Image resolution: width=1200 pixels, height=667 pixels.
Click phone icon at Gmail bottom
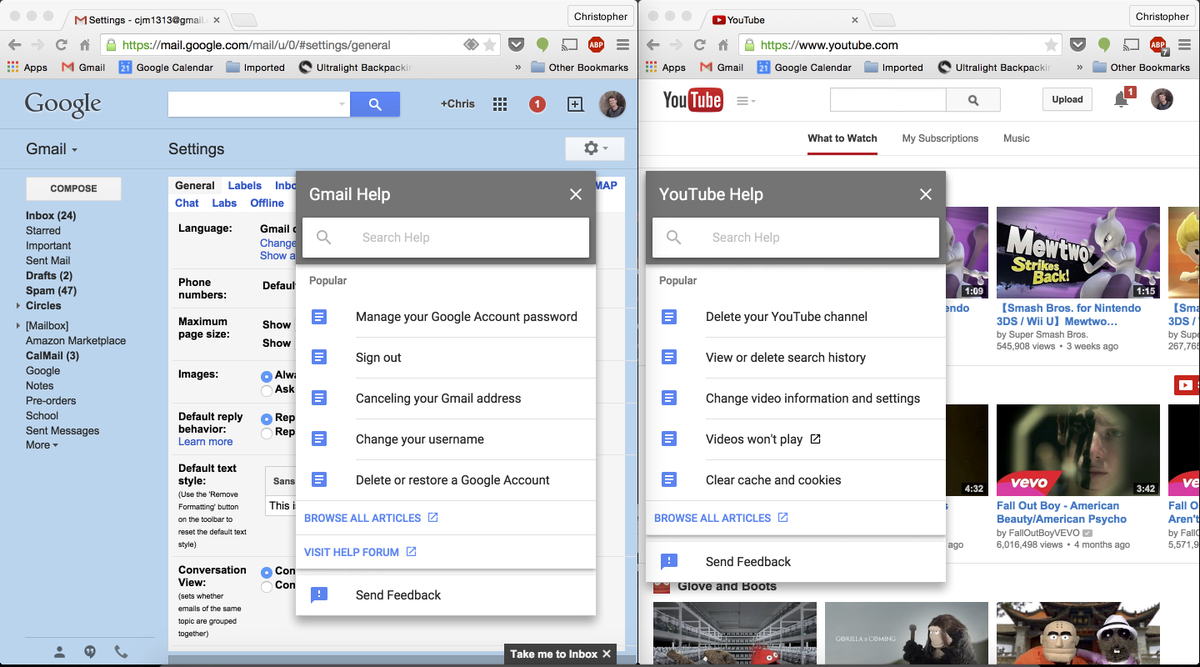[121, 652]
